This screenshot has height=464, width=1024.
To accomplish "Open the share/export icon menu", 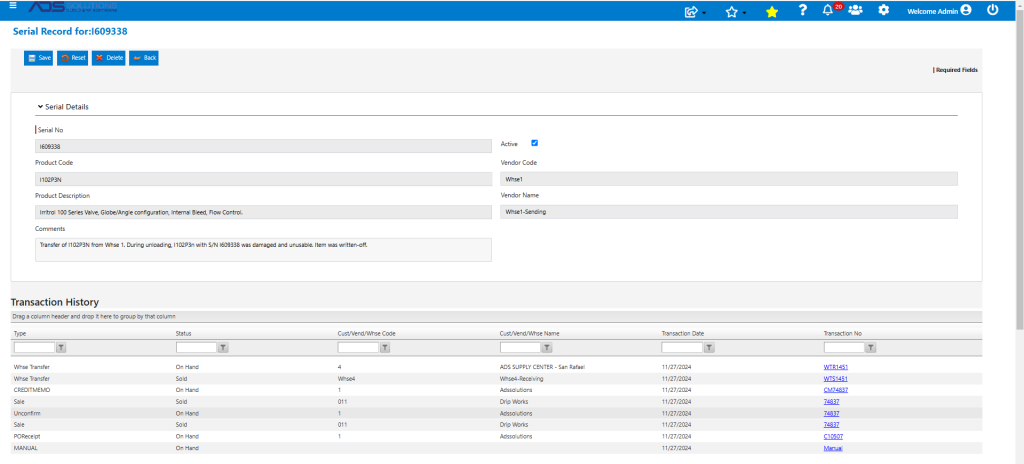I will tap(691, 11).
